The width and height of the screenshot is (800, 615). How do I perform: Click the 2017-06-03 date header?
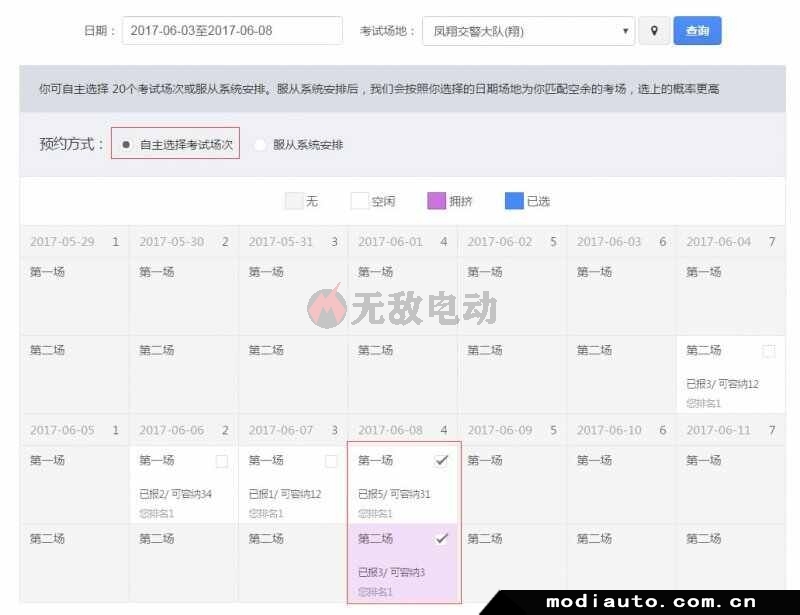[x=621, y=242]
